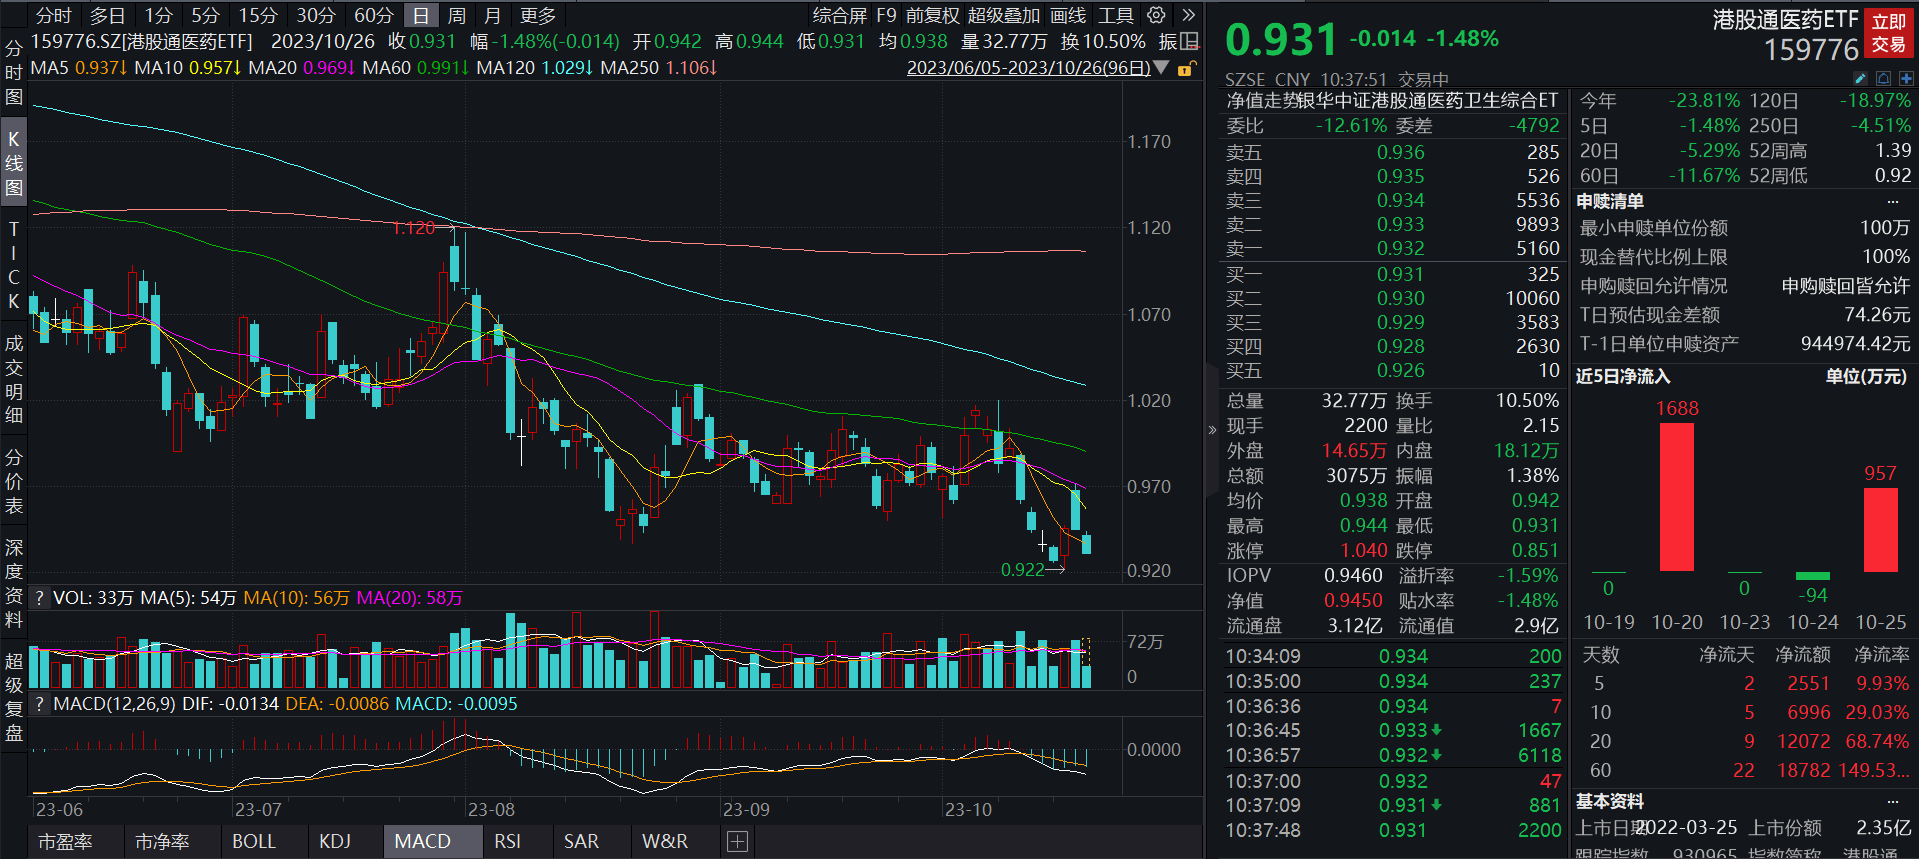Expand the 更多 period options
The height and width of the screenshot is (859, 1919).
(x=538, y=15)
